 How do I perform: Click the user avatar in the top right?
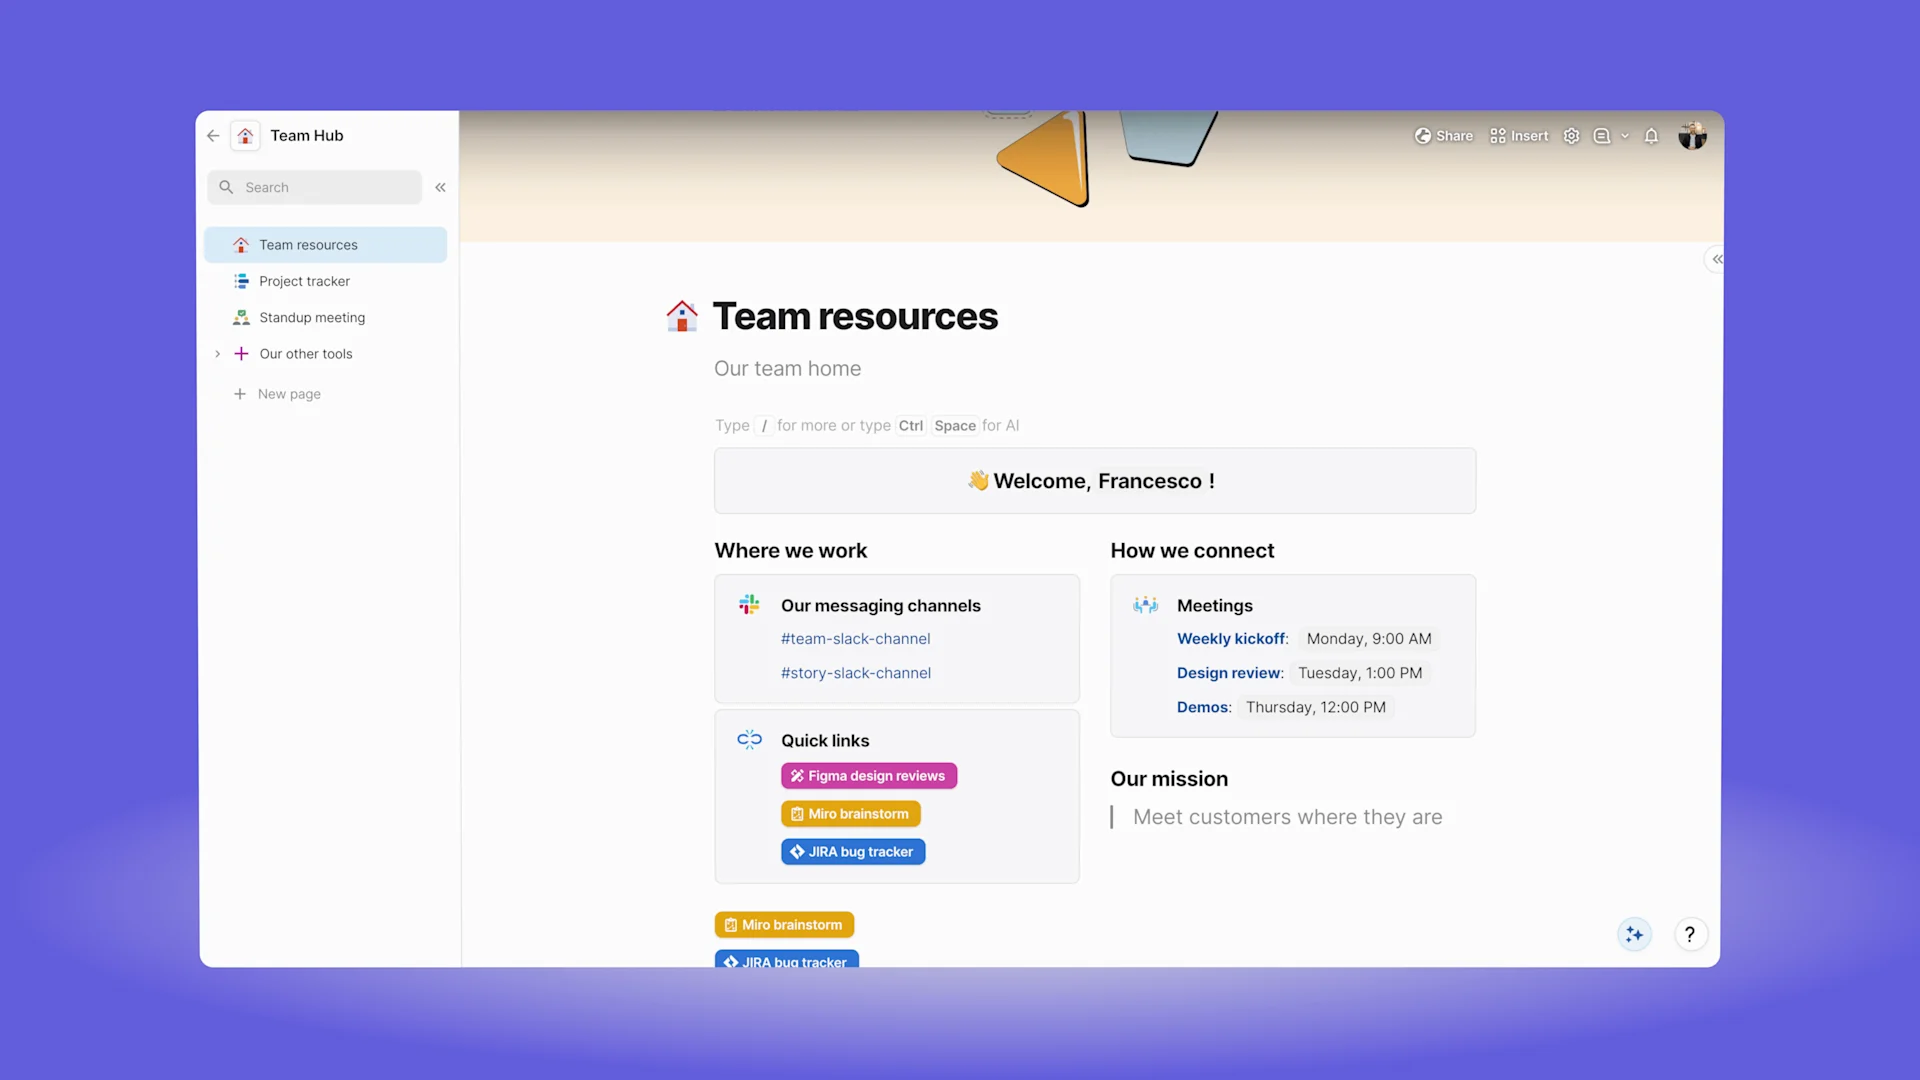[1692, 135]
